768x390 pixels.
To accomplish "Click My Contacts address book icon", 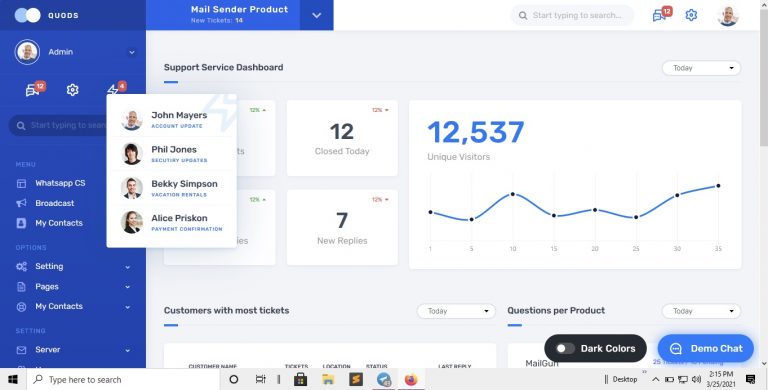I will 22,223.
